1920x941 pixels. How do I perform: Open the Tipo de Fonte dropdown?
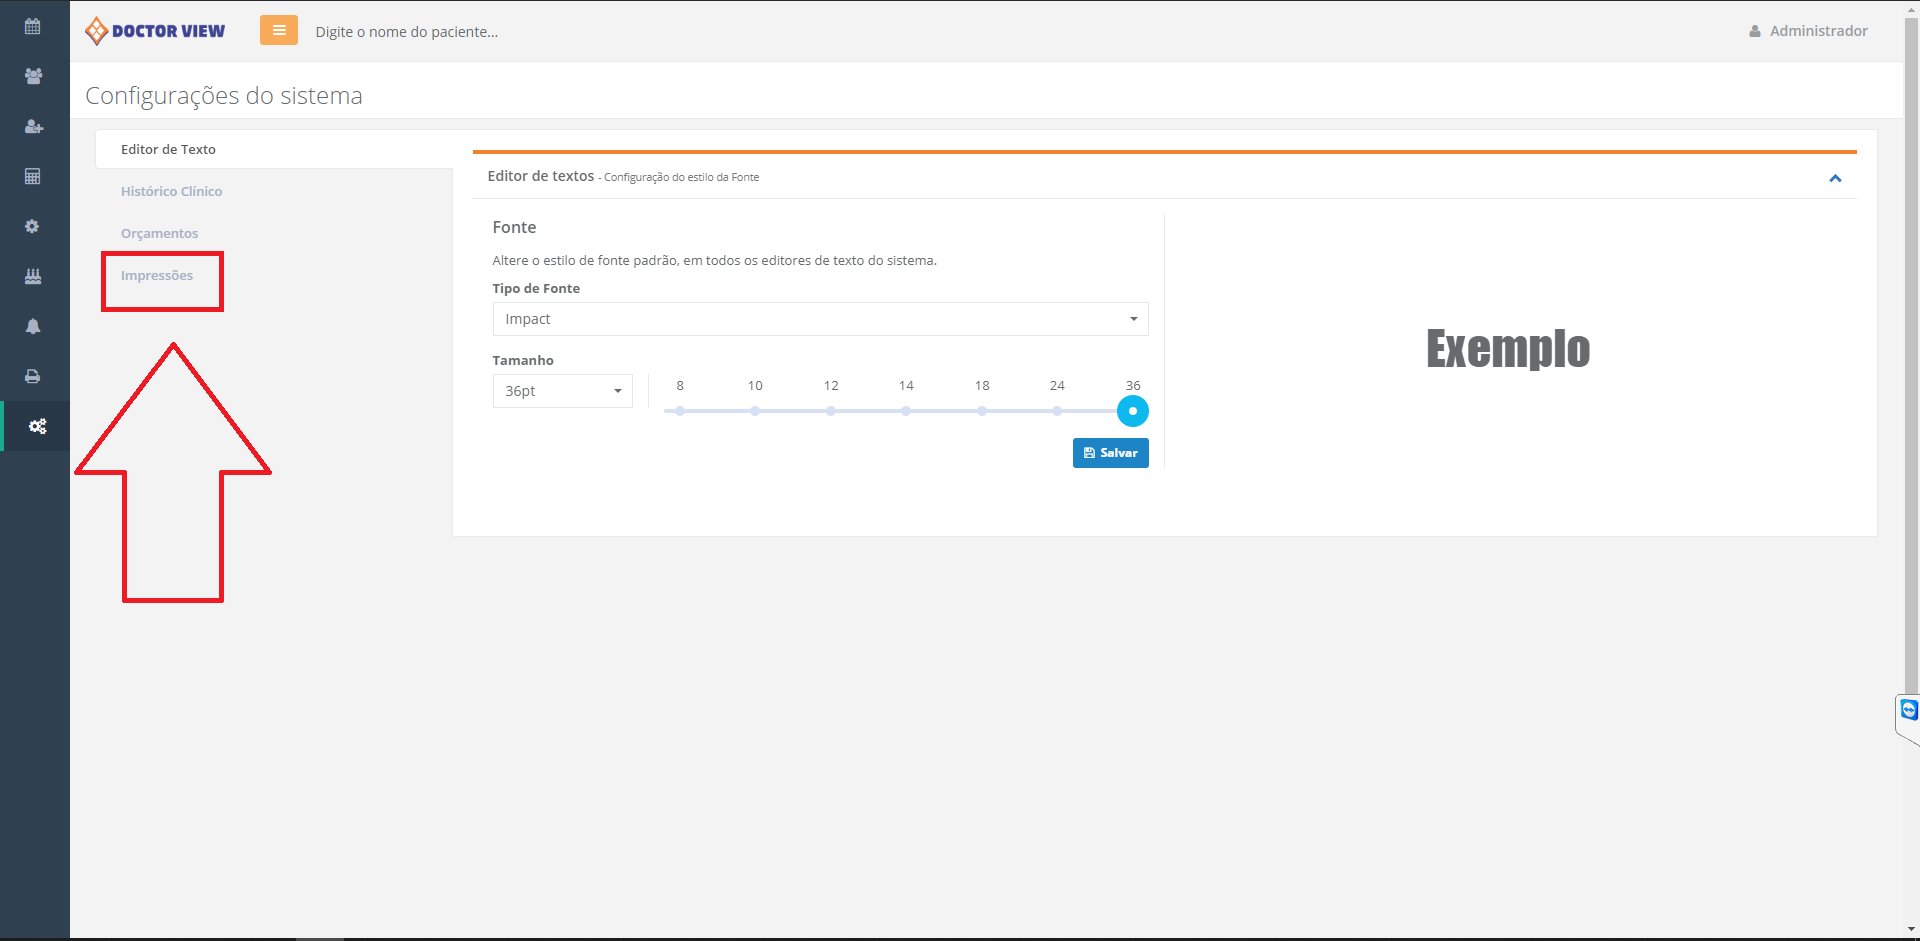pyautogui.click(x=820, y=319)
